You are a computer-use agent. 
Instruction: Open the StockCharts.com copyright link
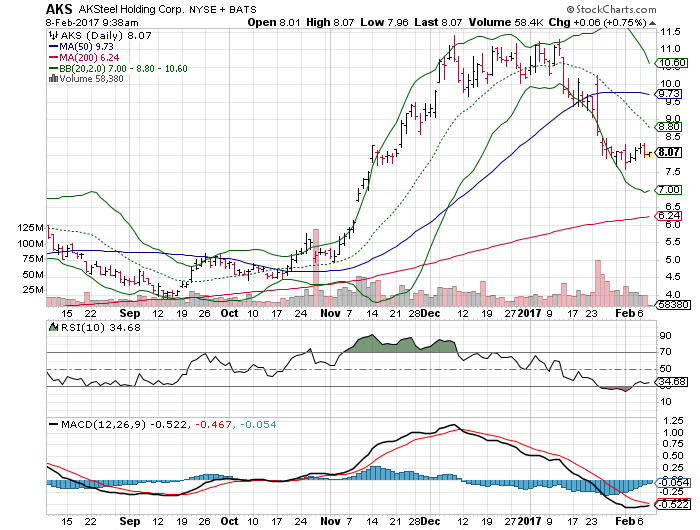(x=612, y=9)
